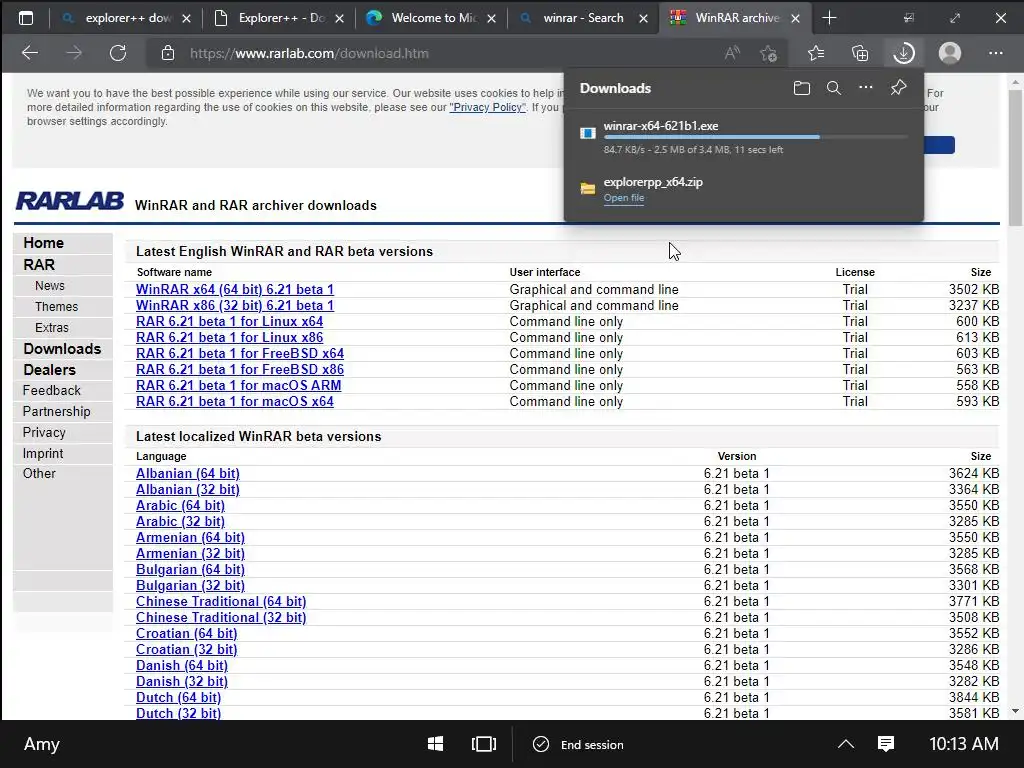Image resolution: width=1024 pixels, height=768 pixels.
Task: Click Open file under explorerpp_x64.zip
Action: click(624, 198)
